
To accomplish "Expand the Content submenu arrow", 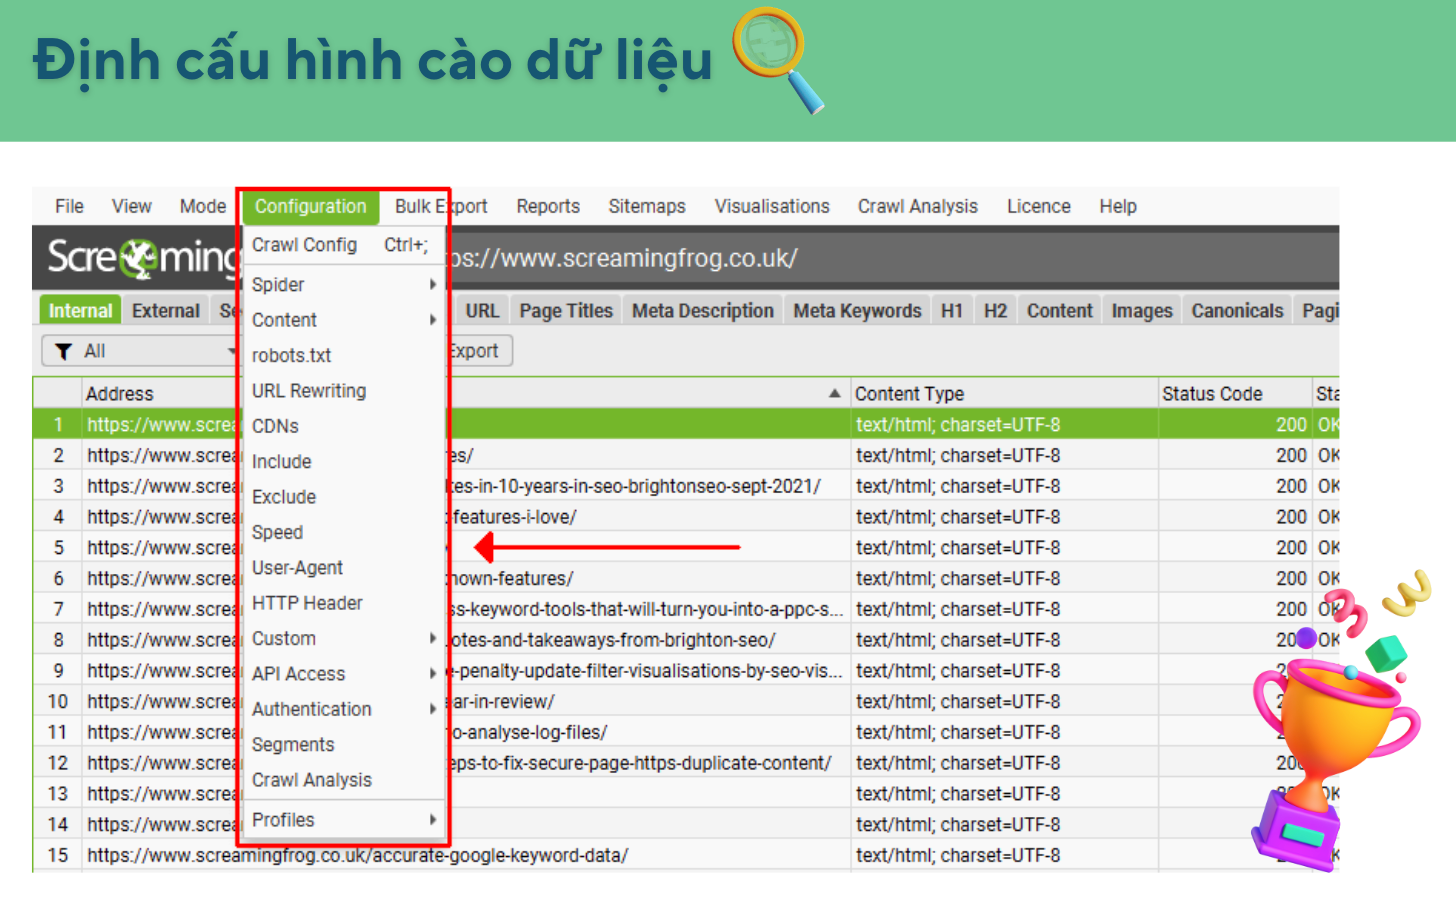I will pyautogui.click(x=433, y=320).
